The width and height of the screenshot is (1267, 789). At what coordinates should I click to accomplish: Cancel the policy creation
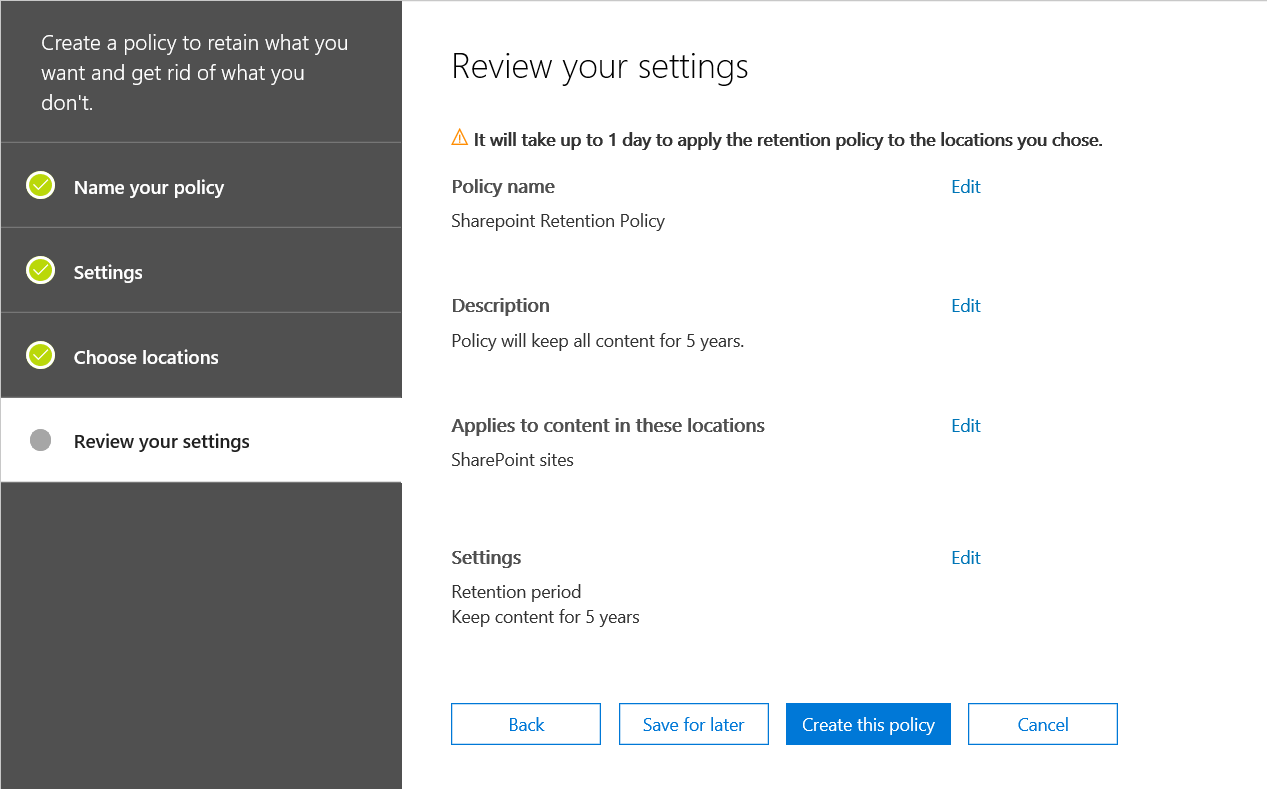click(1042, 723)
